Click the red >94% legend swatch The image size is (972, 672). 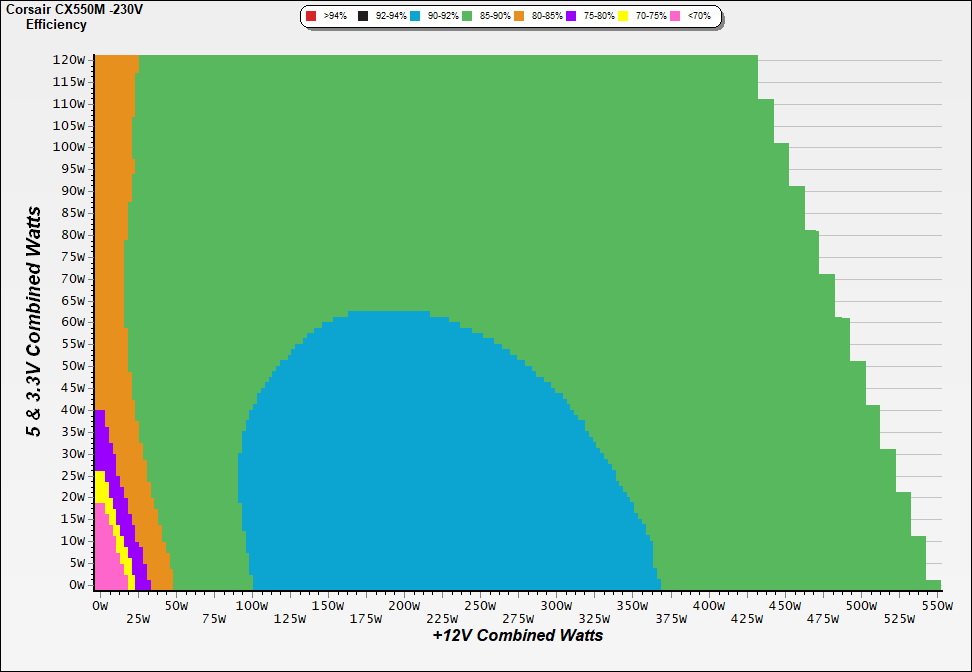311,17
